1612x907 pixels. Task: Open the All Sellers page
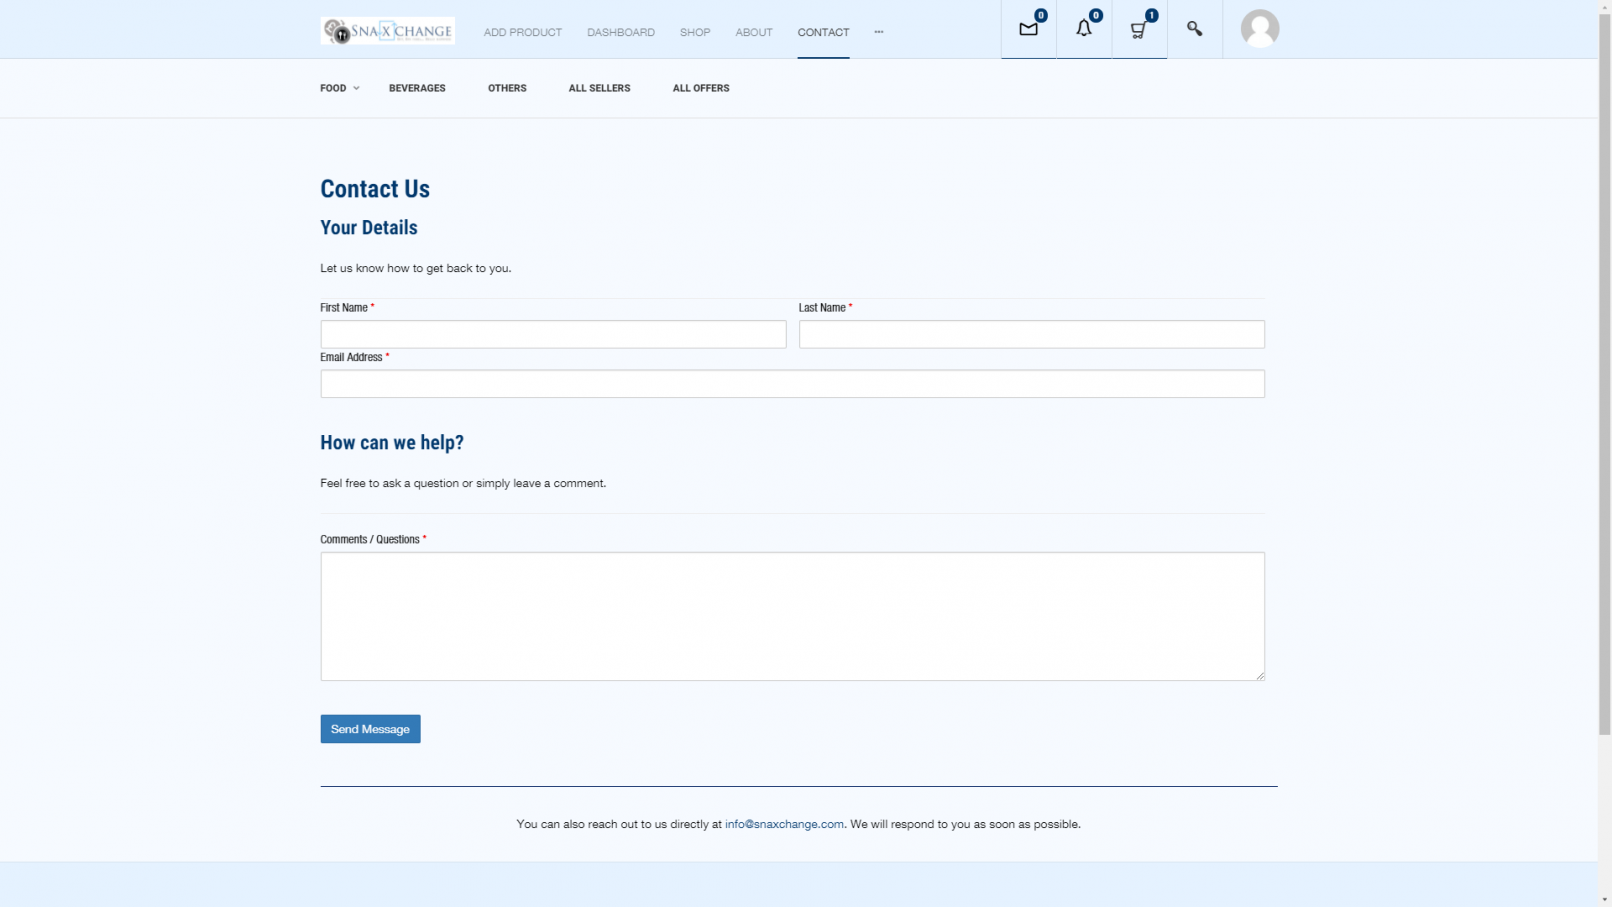[x=599, y=88]
